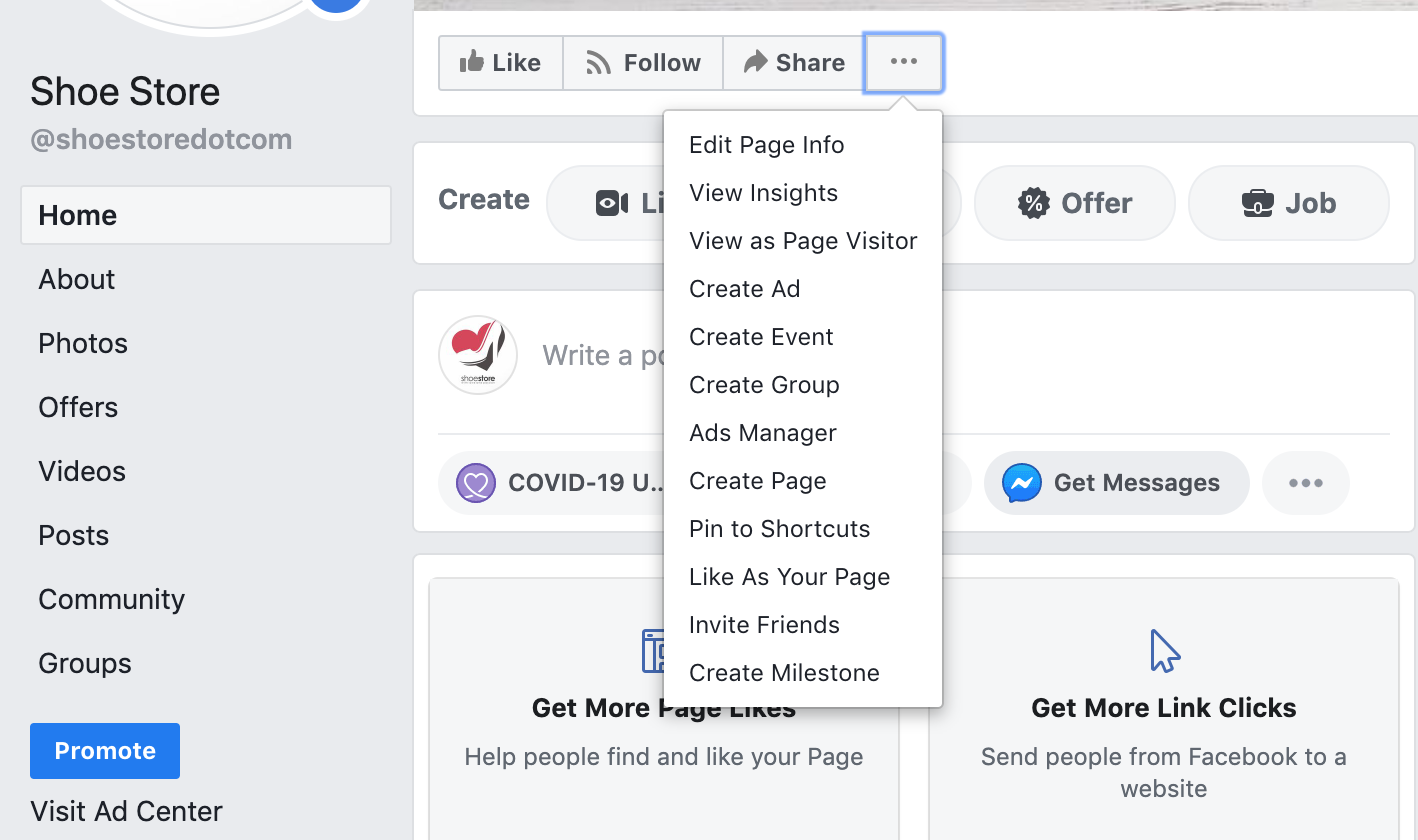Click the Live video camera icon
Screen dimensions: 1418x840
point(612,203)
